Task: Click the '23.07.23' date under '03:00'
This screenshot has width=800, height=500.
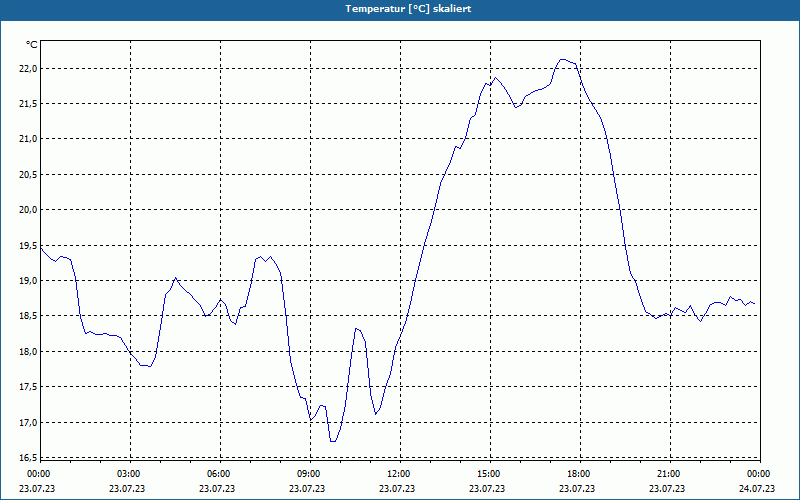Action: [x=127, y=488]
